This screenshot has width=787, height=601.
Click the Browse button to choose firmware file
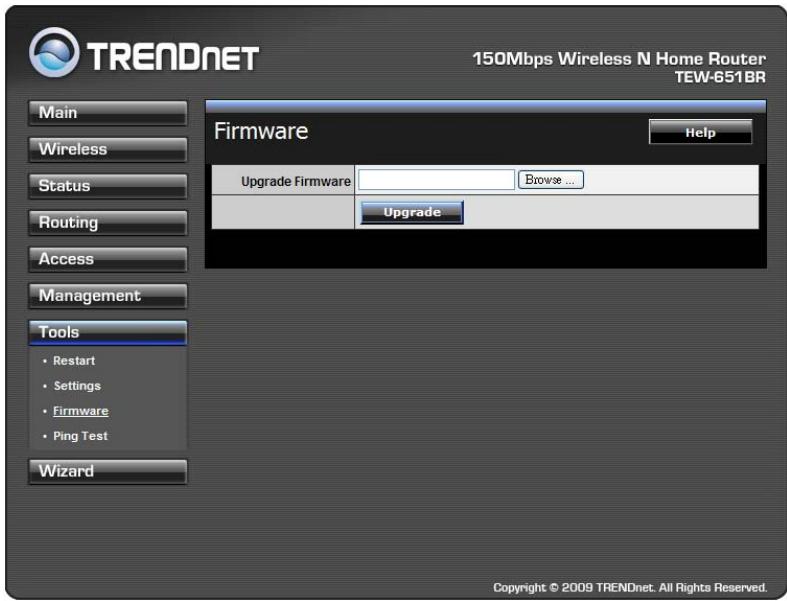(551, 180)
